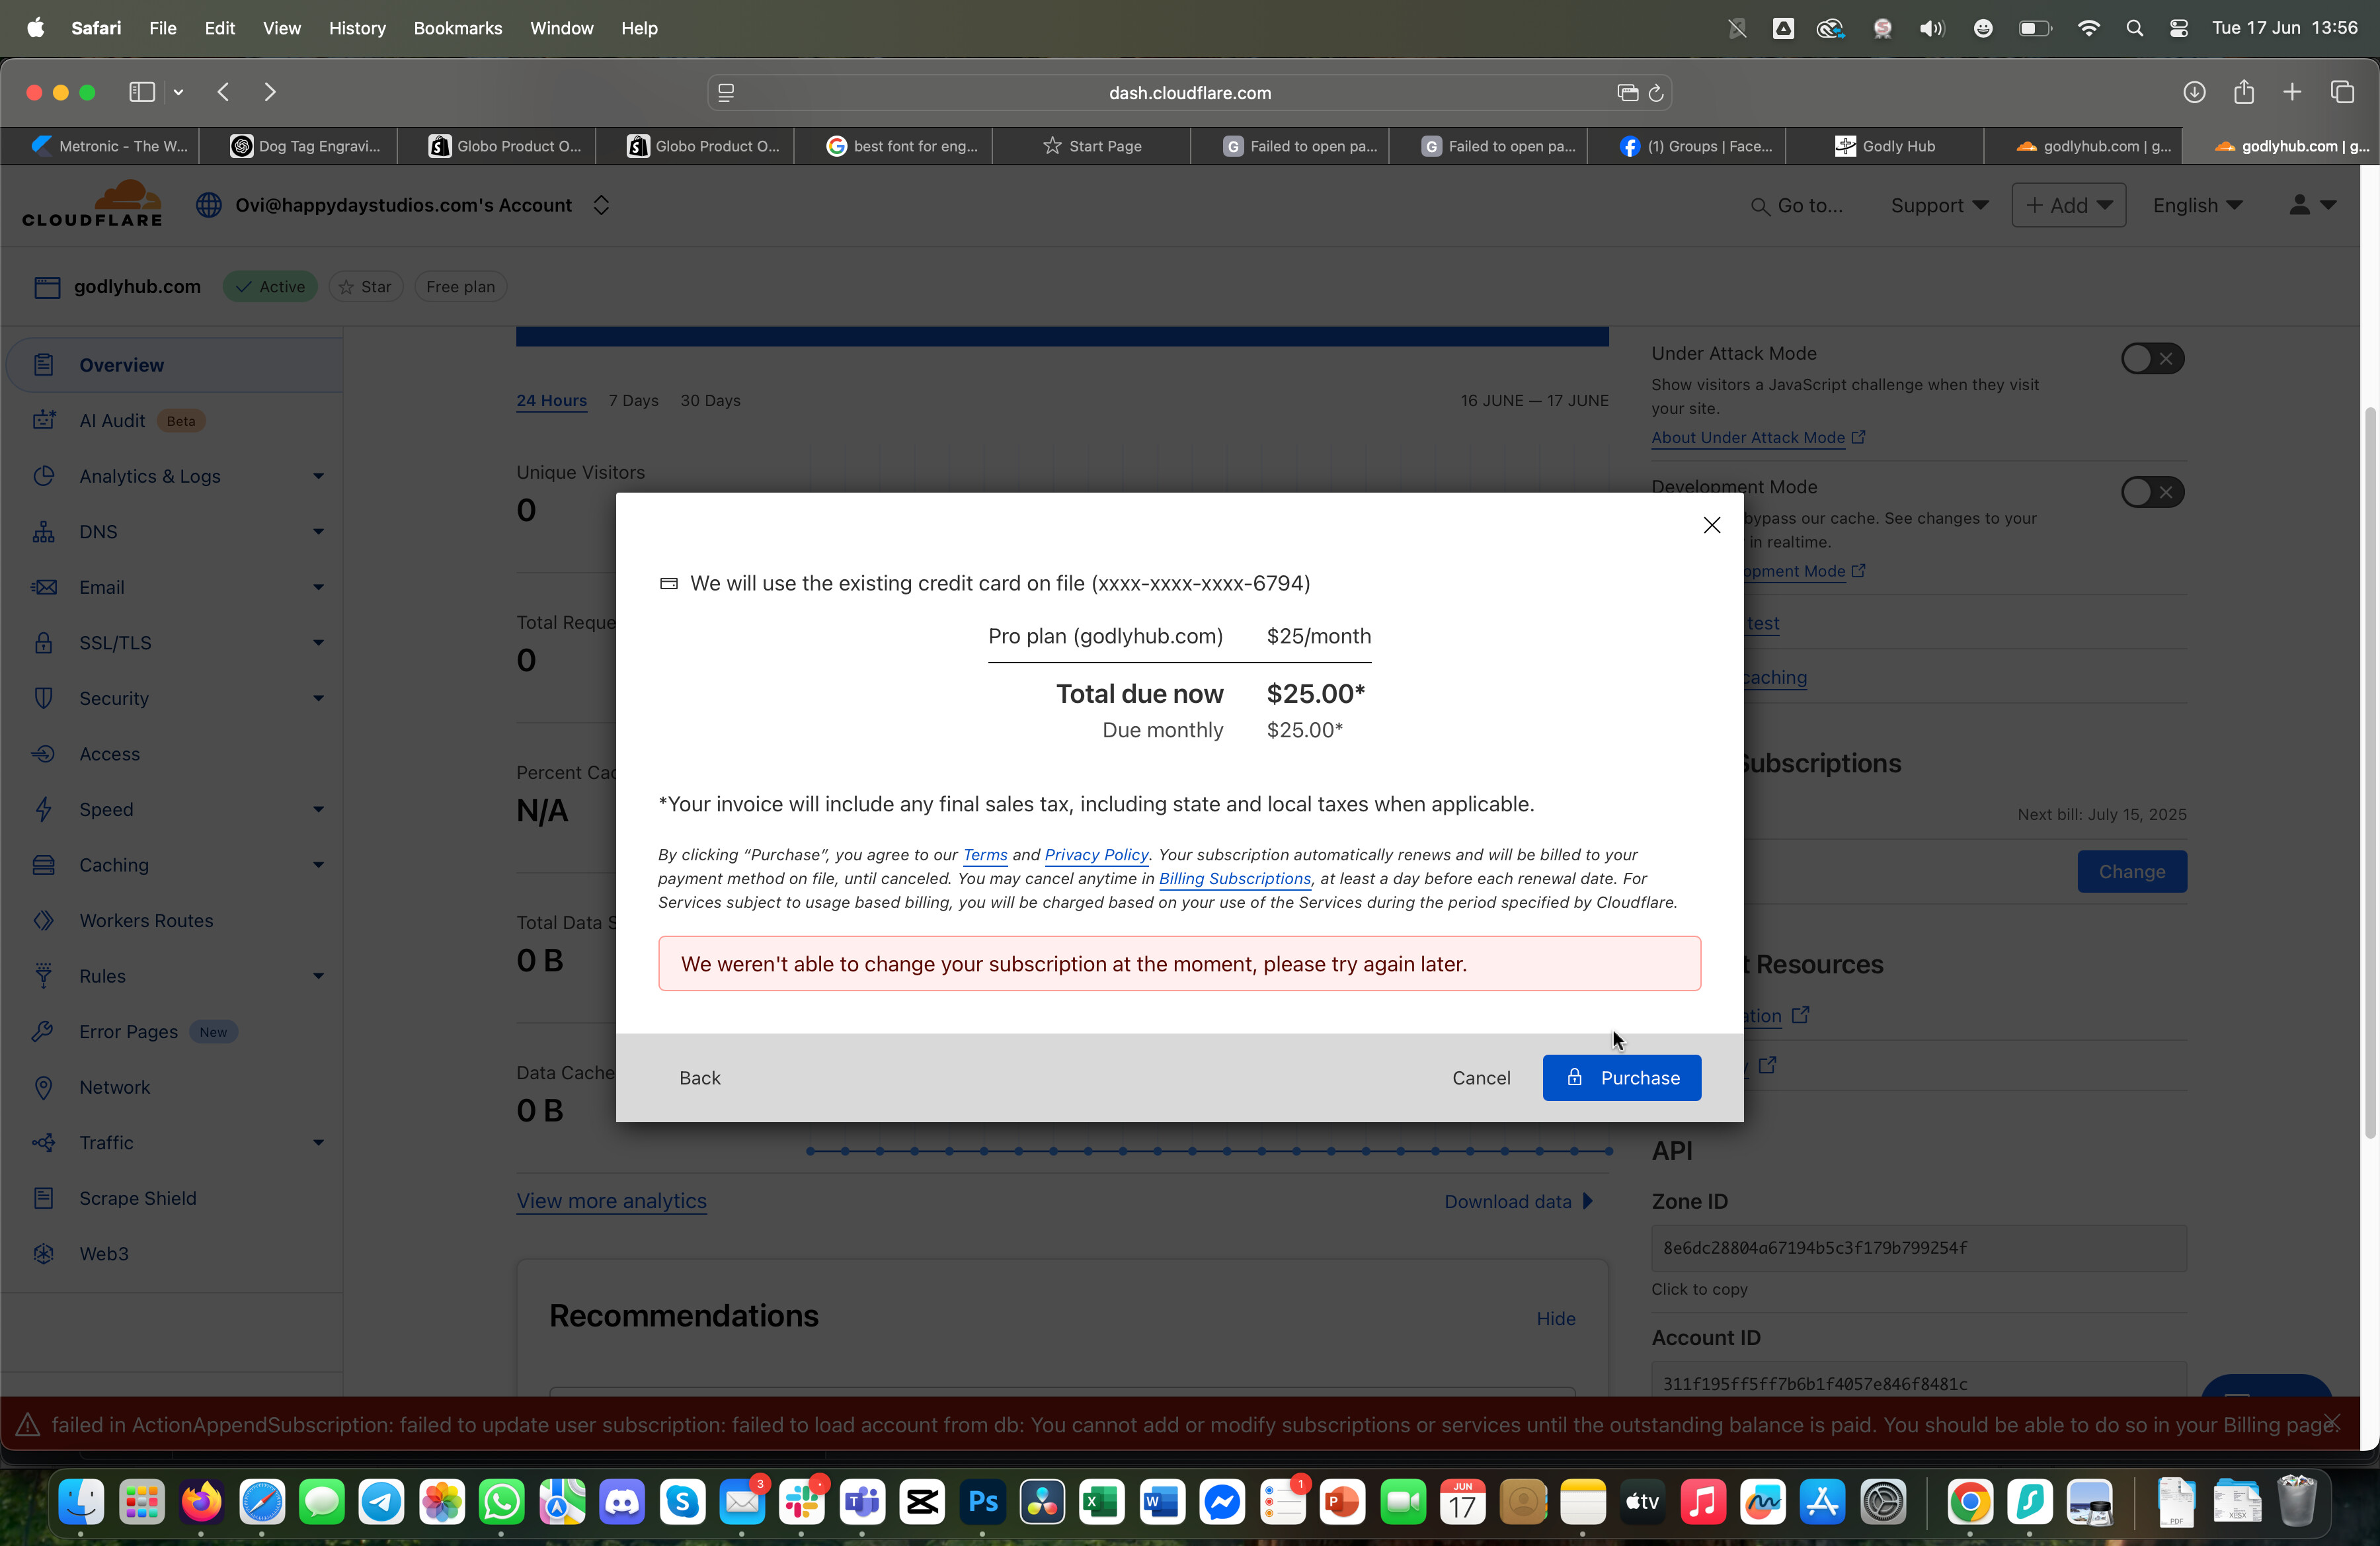Click the Security shield icon
2380x1546 pixels.
point(43,698)
